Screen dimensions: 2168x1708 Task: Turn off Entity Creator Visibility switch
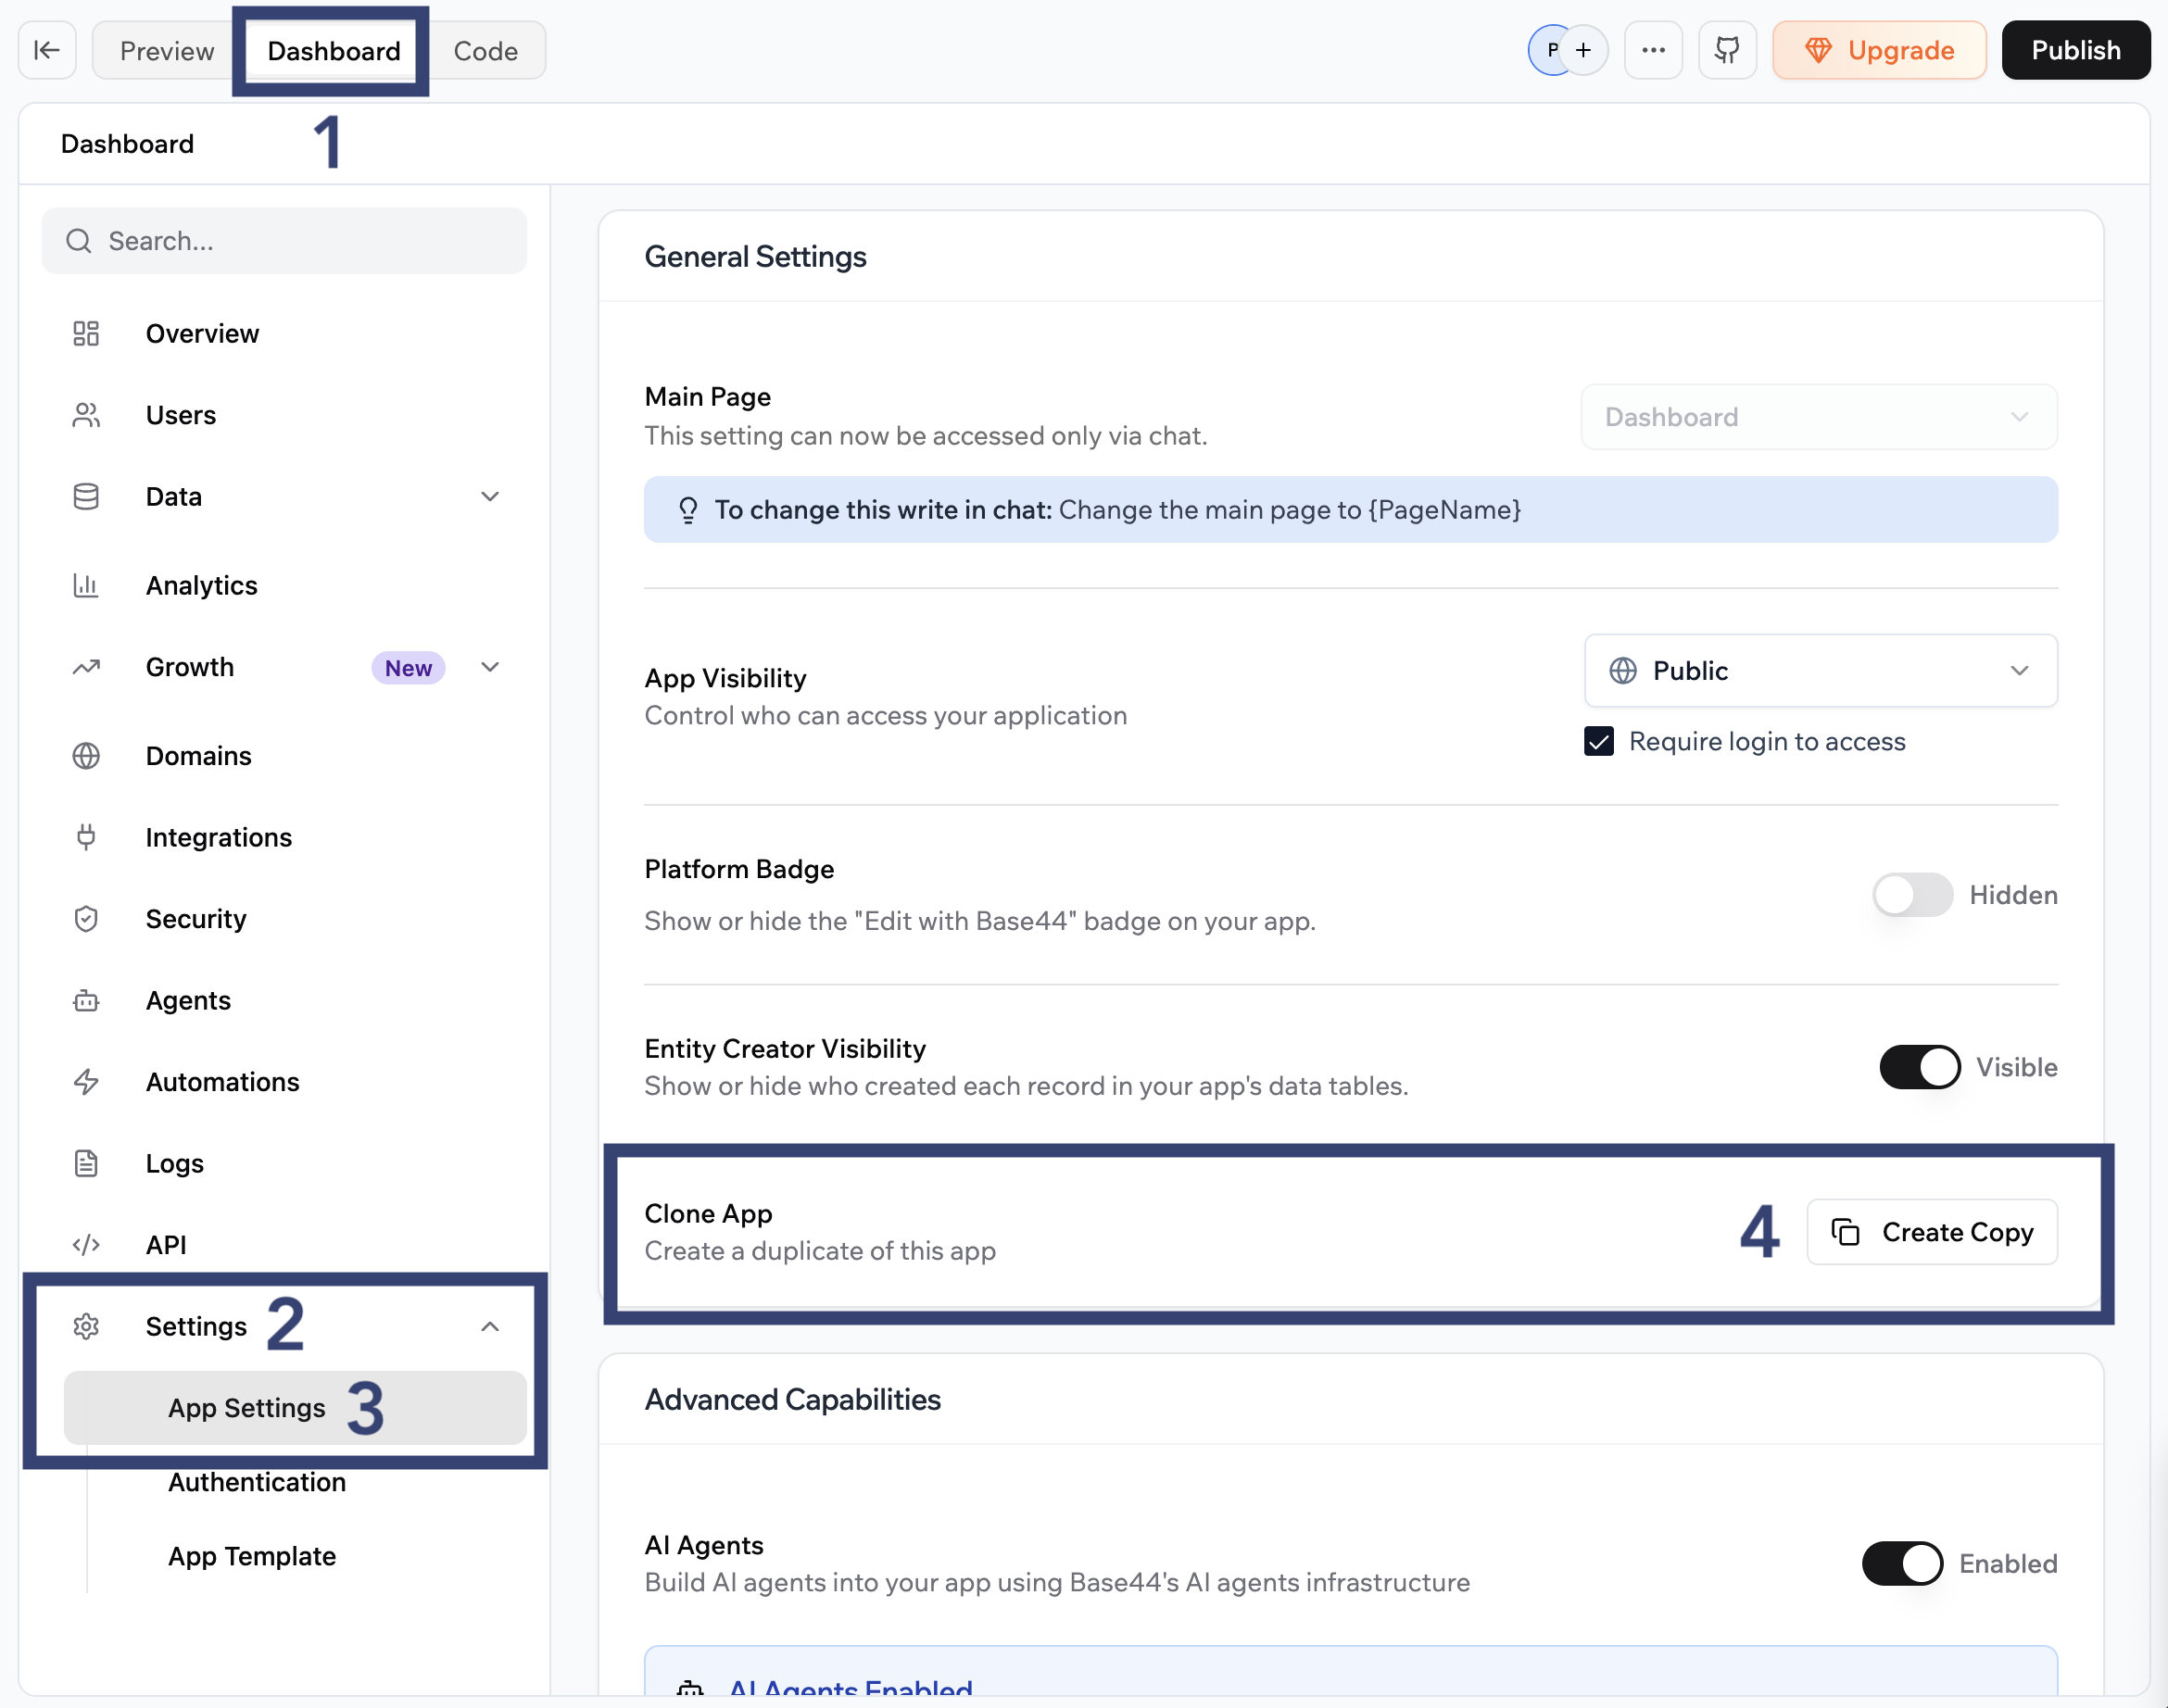pos(1920,1067)
